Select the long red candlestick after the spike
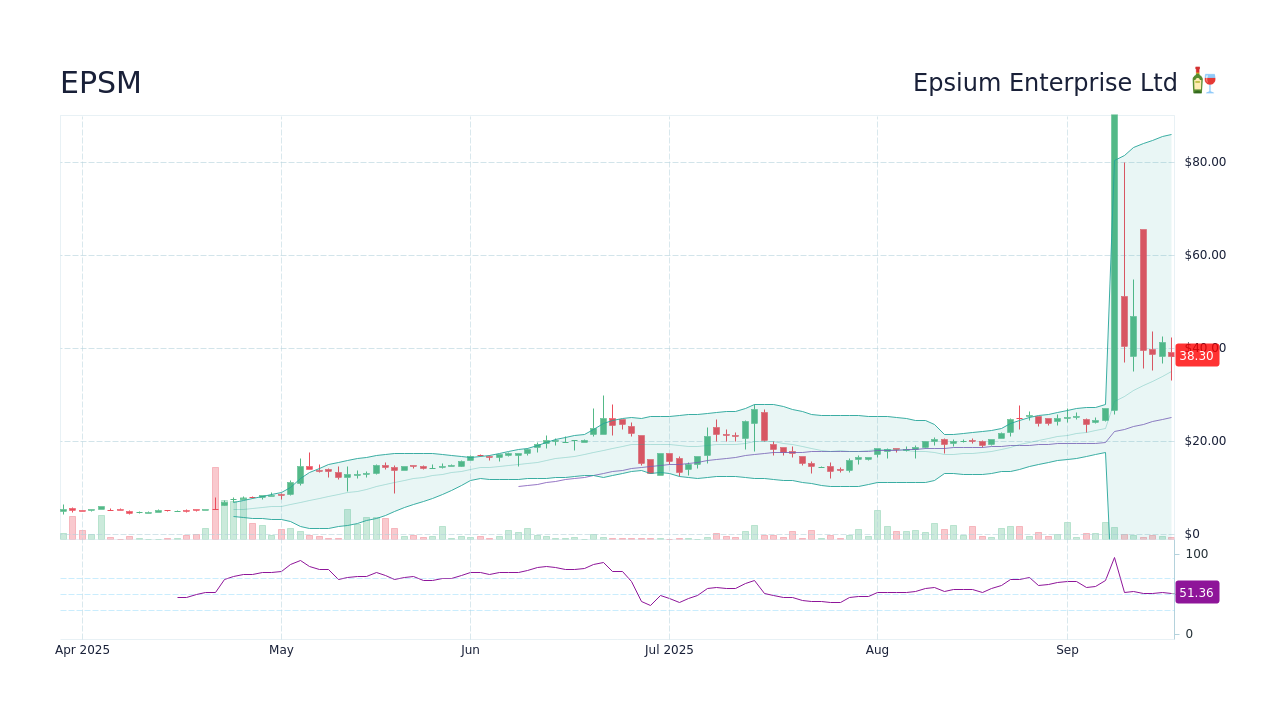 1143,290
